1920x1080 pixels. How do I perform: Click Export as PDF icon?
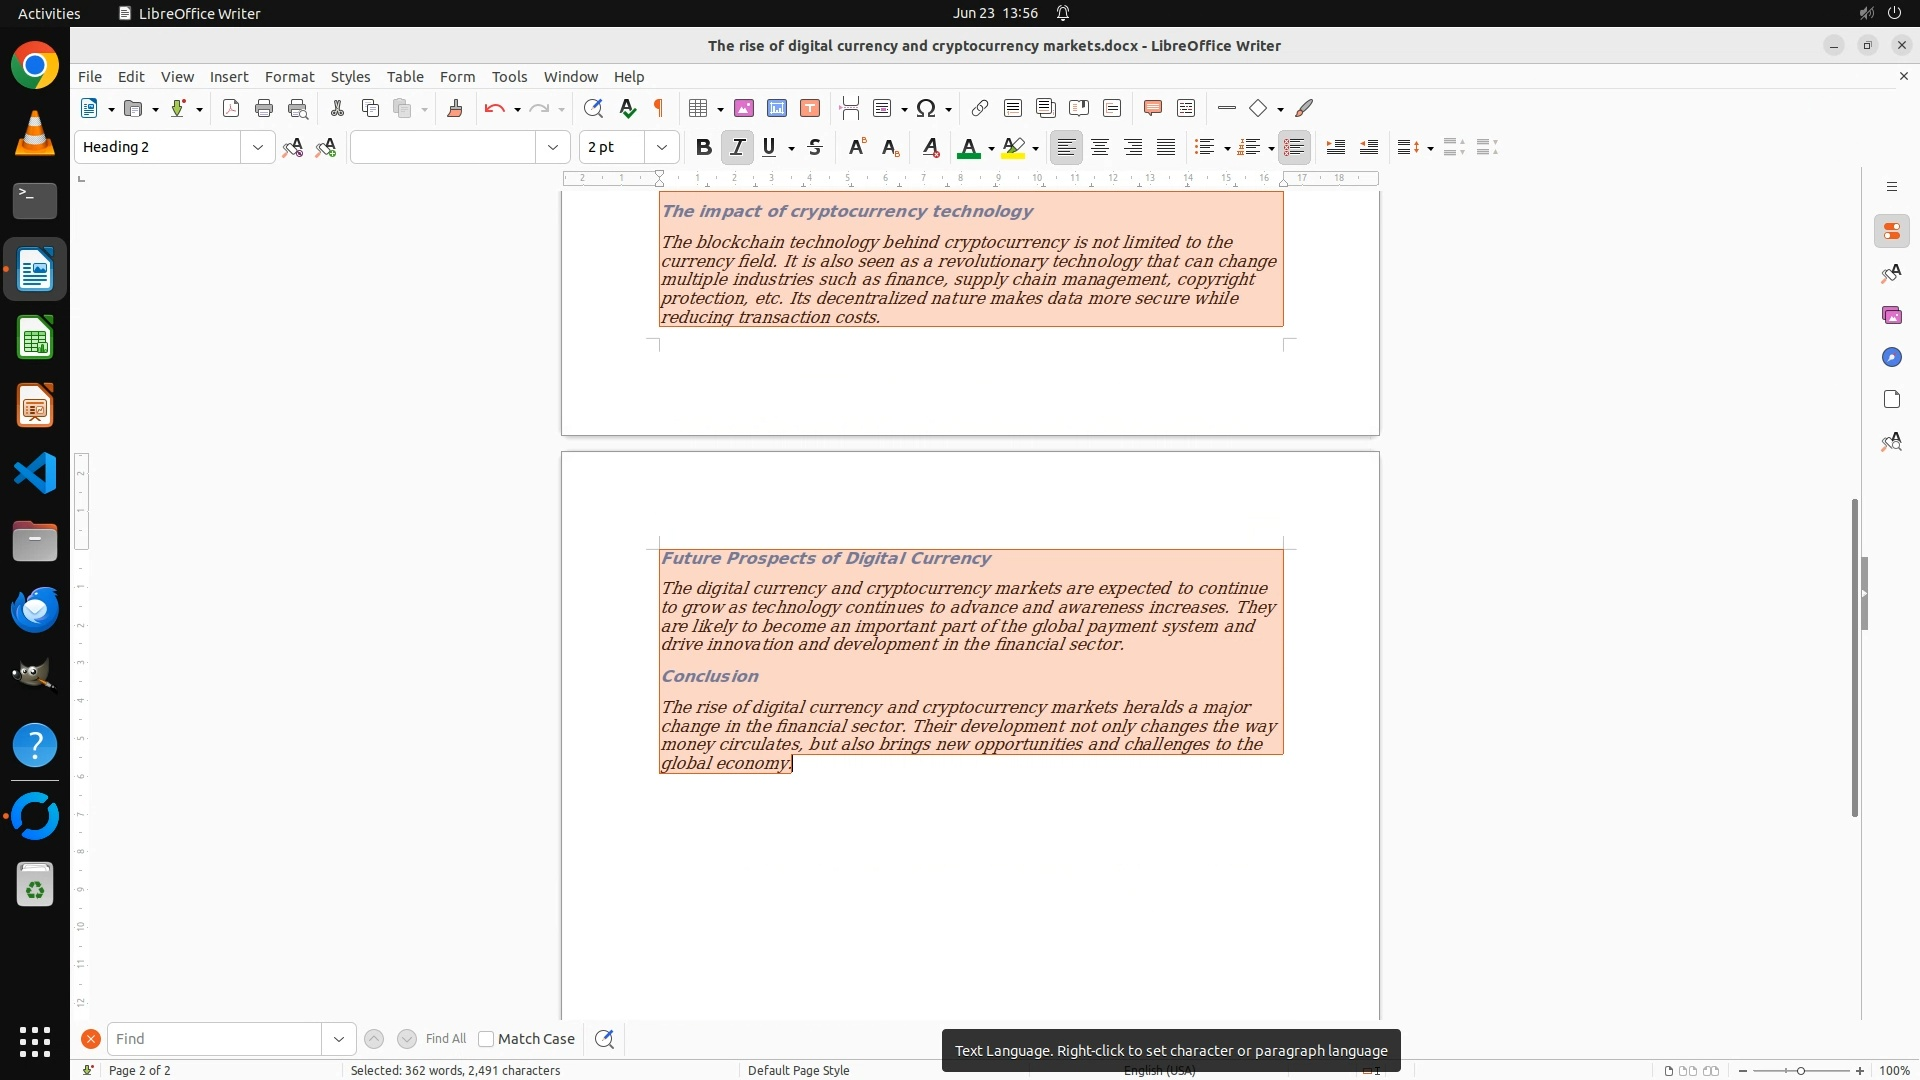tap(231, 108)
